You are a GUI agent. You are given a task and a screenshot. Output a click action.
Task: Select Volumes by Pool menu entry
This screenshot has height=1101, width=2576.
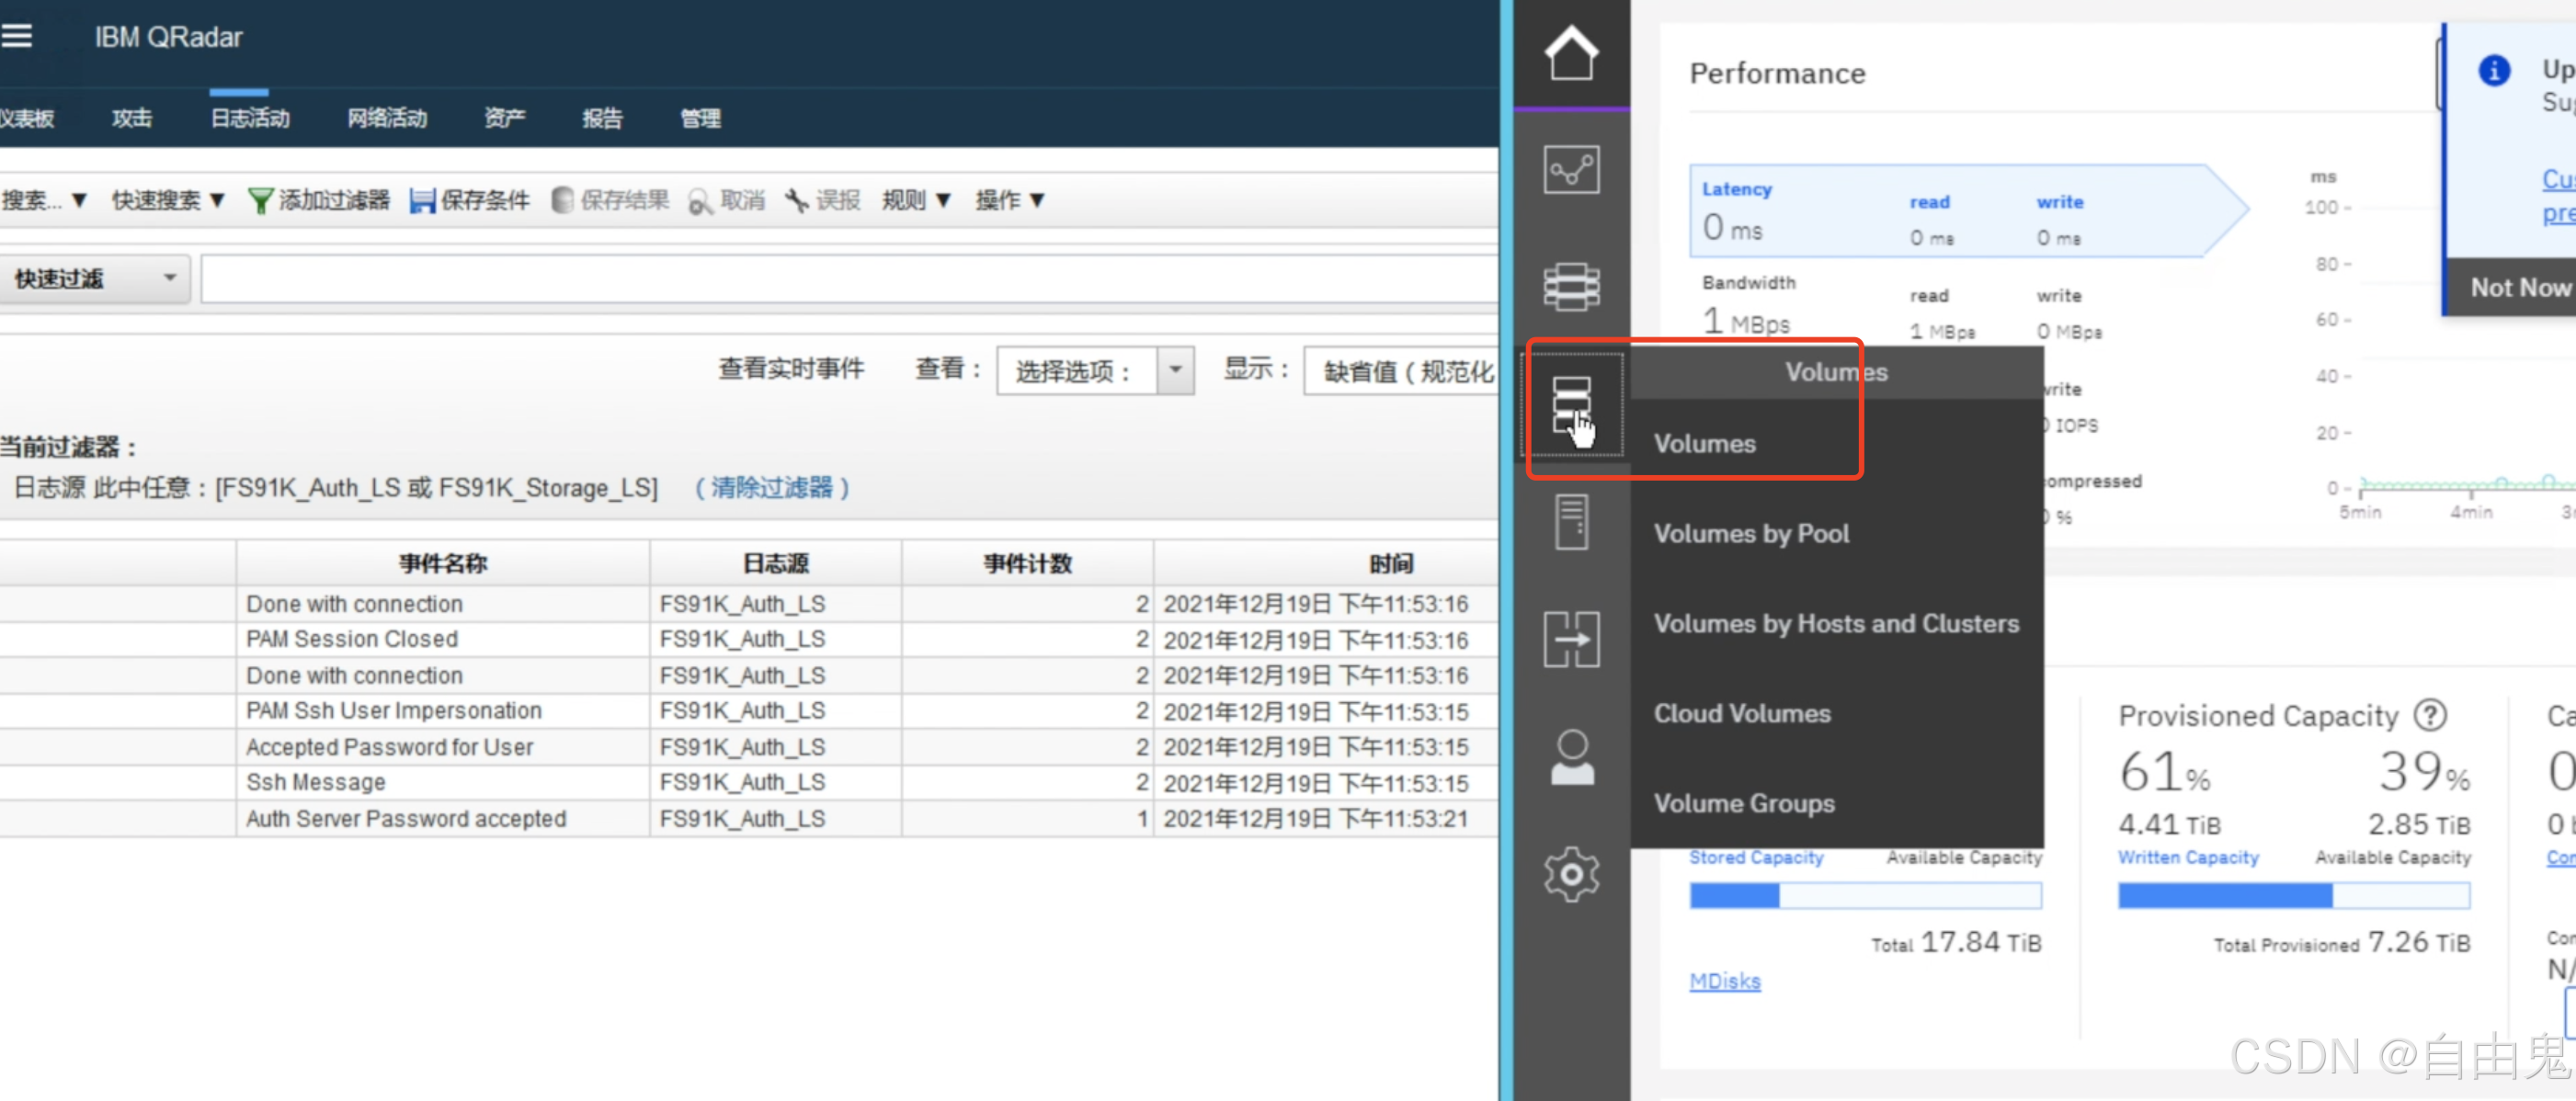click(1751, 533)
